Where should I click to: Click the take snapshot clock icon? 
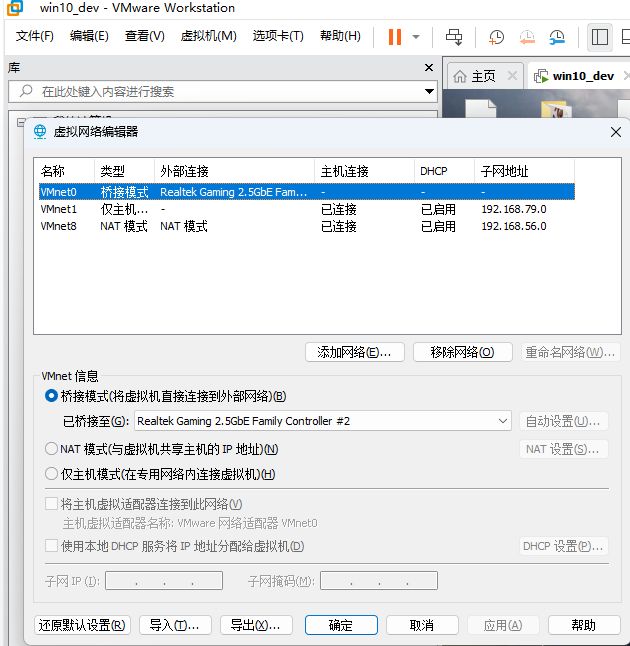[x=497, y=37]
